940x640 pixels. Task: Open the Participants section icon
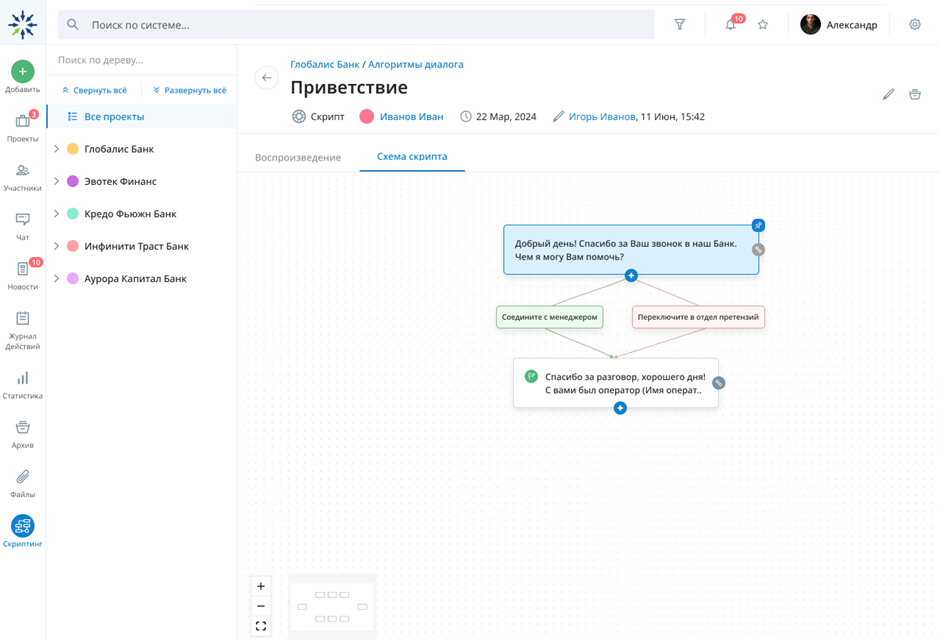22,170
